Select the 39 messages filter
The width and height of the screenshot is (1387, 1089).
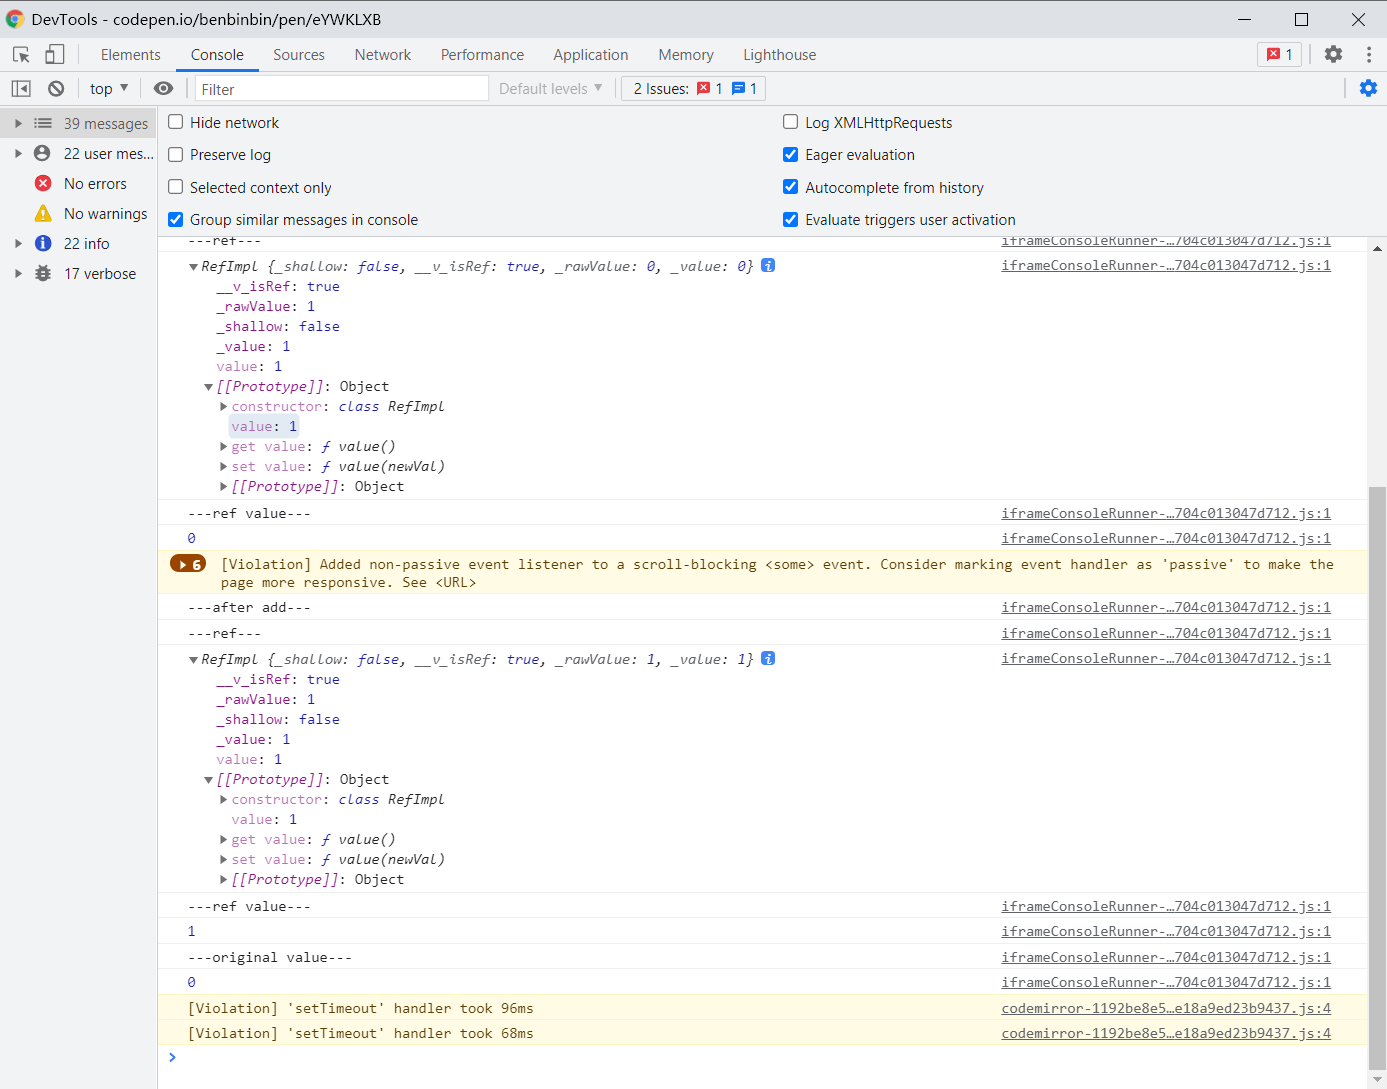point(79,124)
